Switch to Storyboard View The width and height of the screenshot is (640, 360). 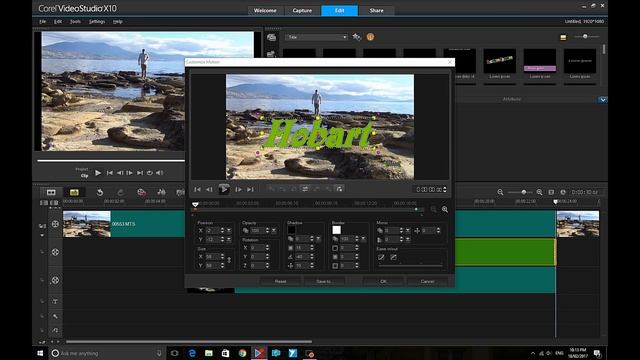click(x=51, y=192)
